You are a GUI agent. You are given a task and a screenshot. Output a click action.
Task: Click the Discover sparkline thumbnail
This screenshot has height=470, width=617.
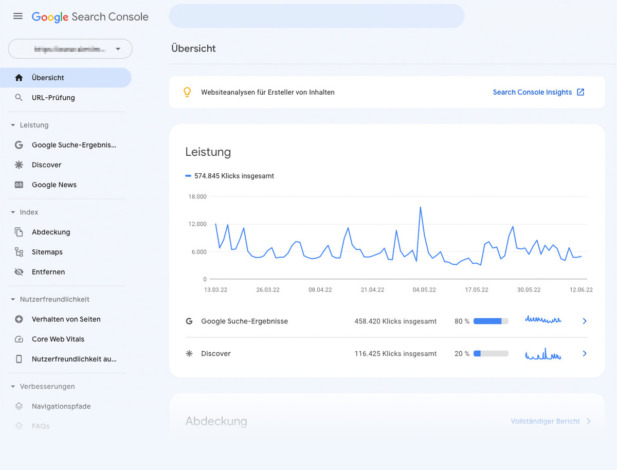tap(543, 354)
